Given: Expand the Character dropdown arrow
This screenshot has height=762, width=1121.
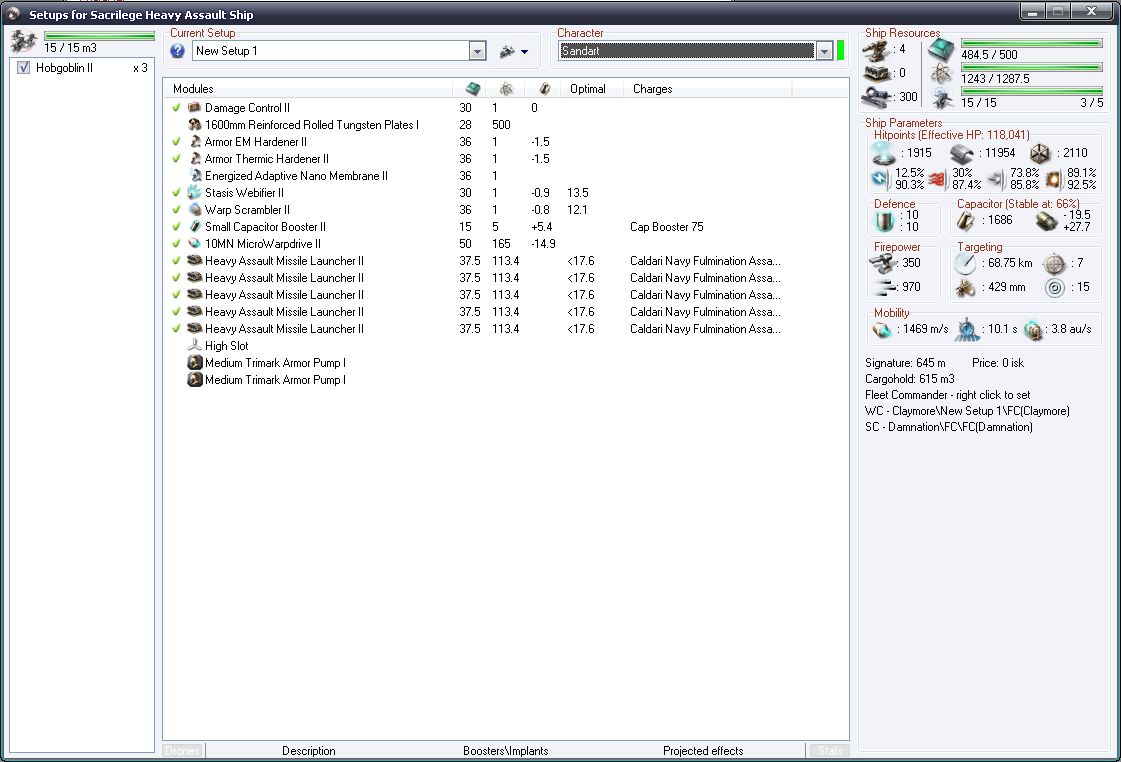Looking at the screenshot, I should click(x=824, y=51).
